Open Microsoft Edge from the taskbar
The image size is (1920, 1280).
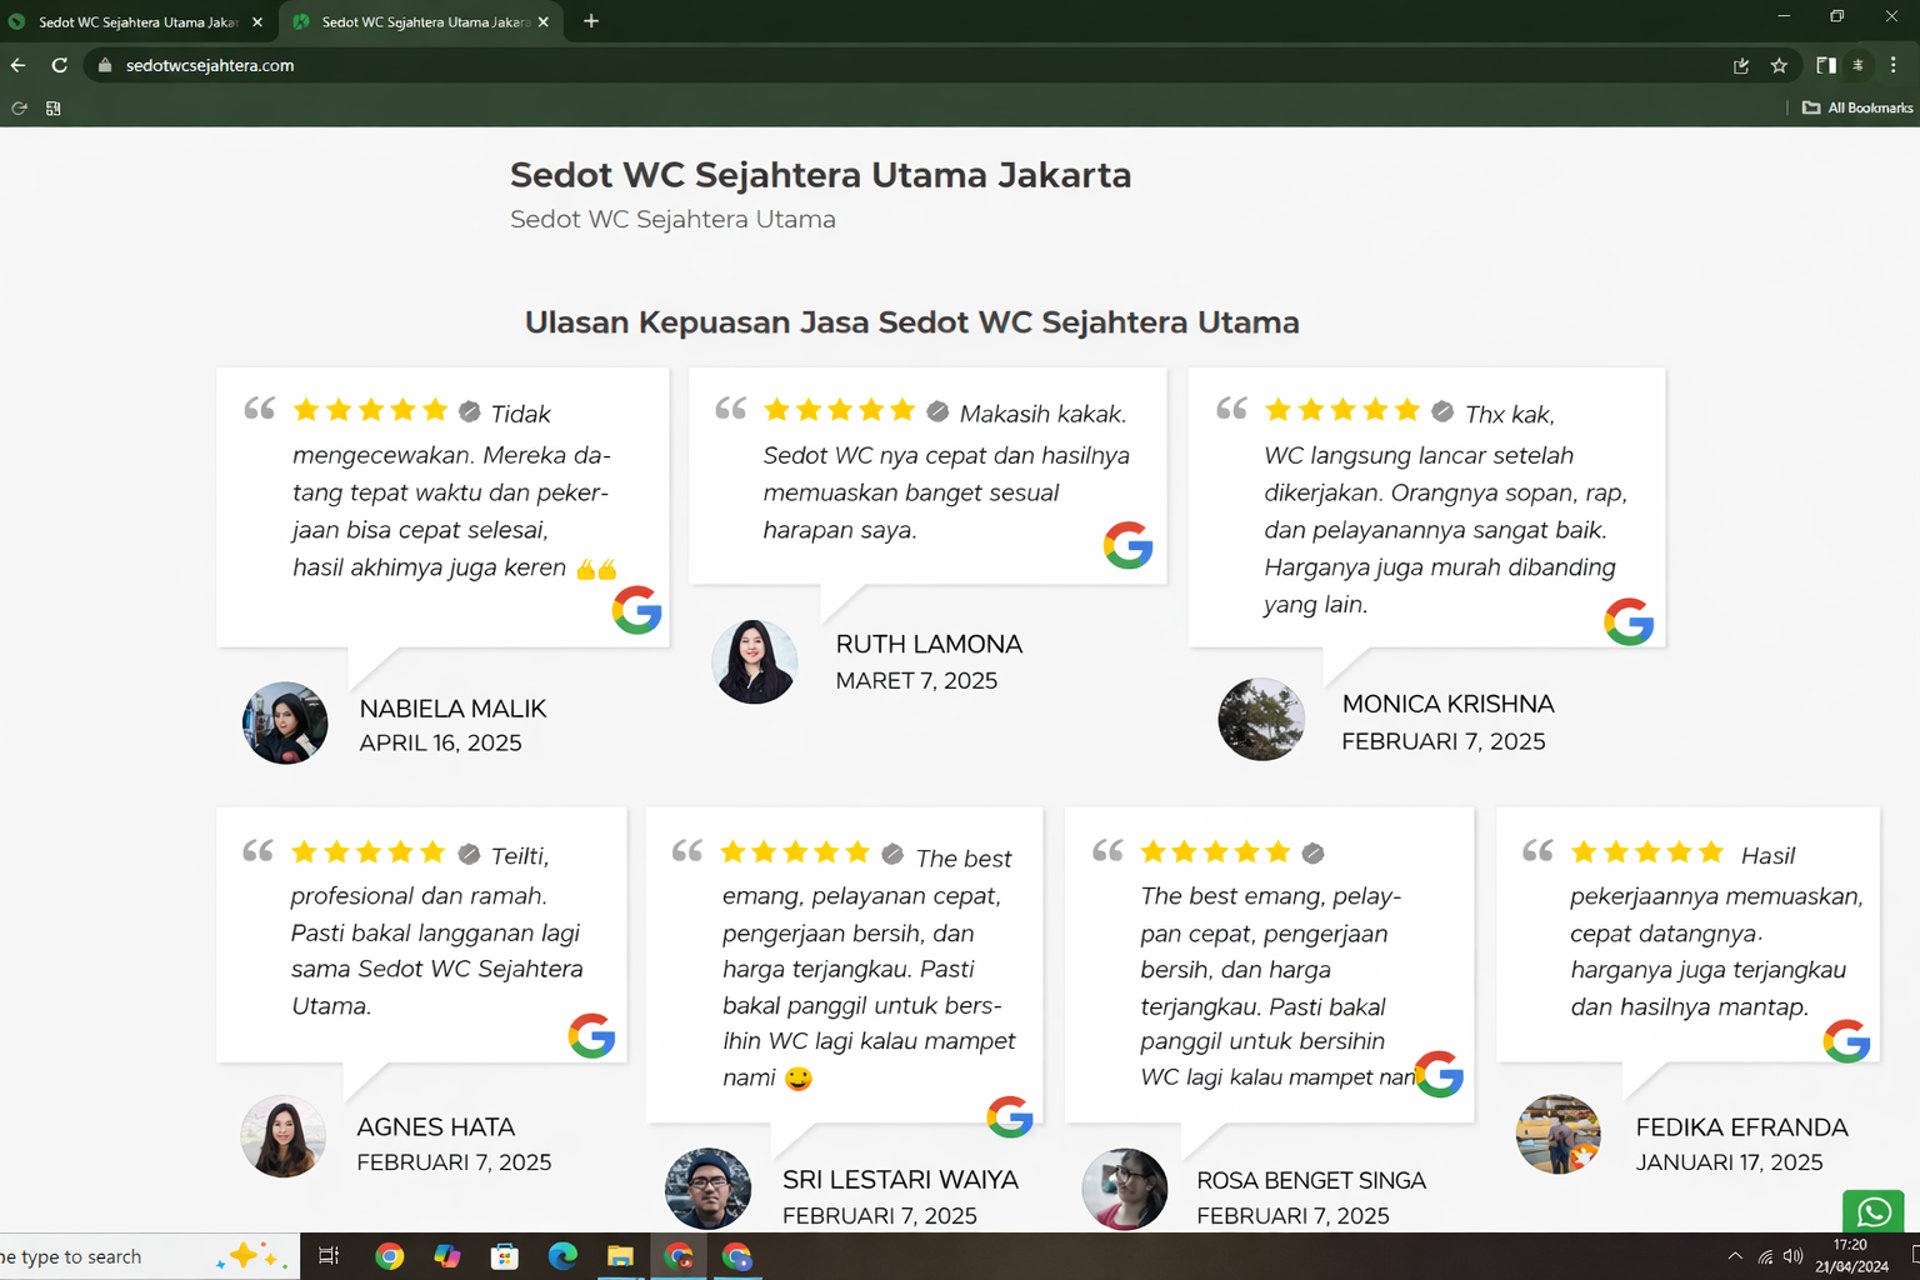coord(563,1256)
